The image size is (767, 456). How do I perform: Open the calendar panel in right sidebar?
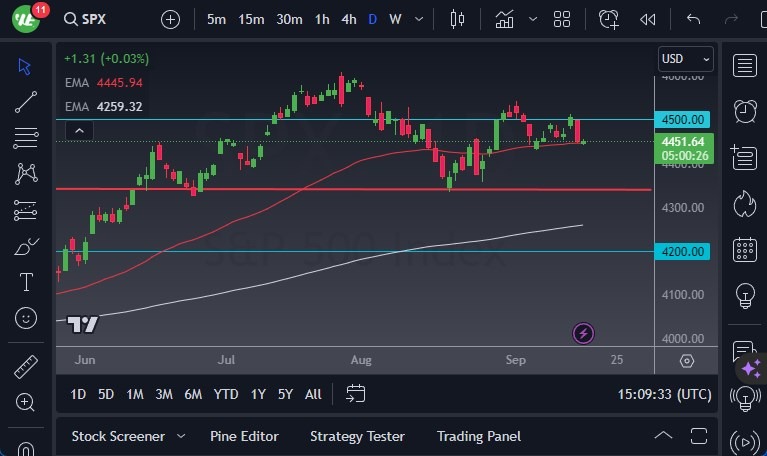point(744,250)
